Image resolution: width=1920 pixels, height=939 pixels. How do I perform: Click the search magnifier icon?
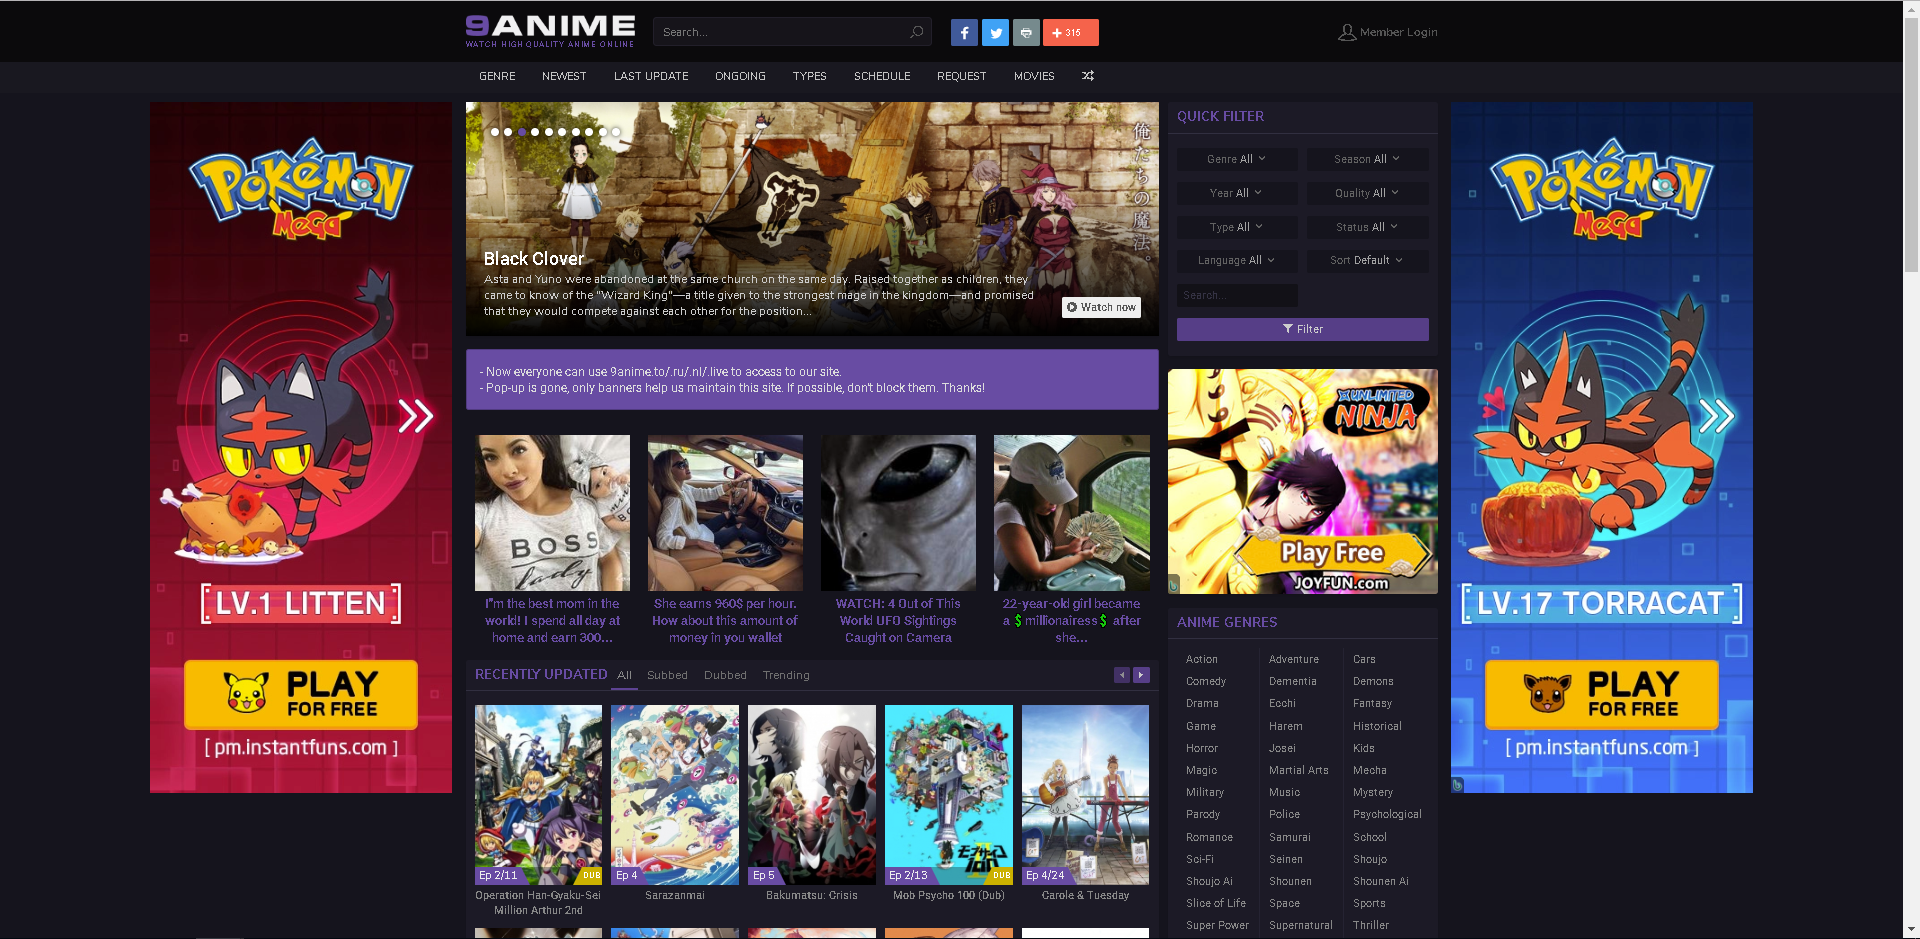916,32
